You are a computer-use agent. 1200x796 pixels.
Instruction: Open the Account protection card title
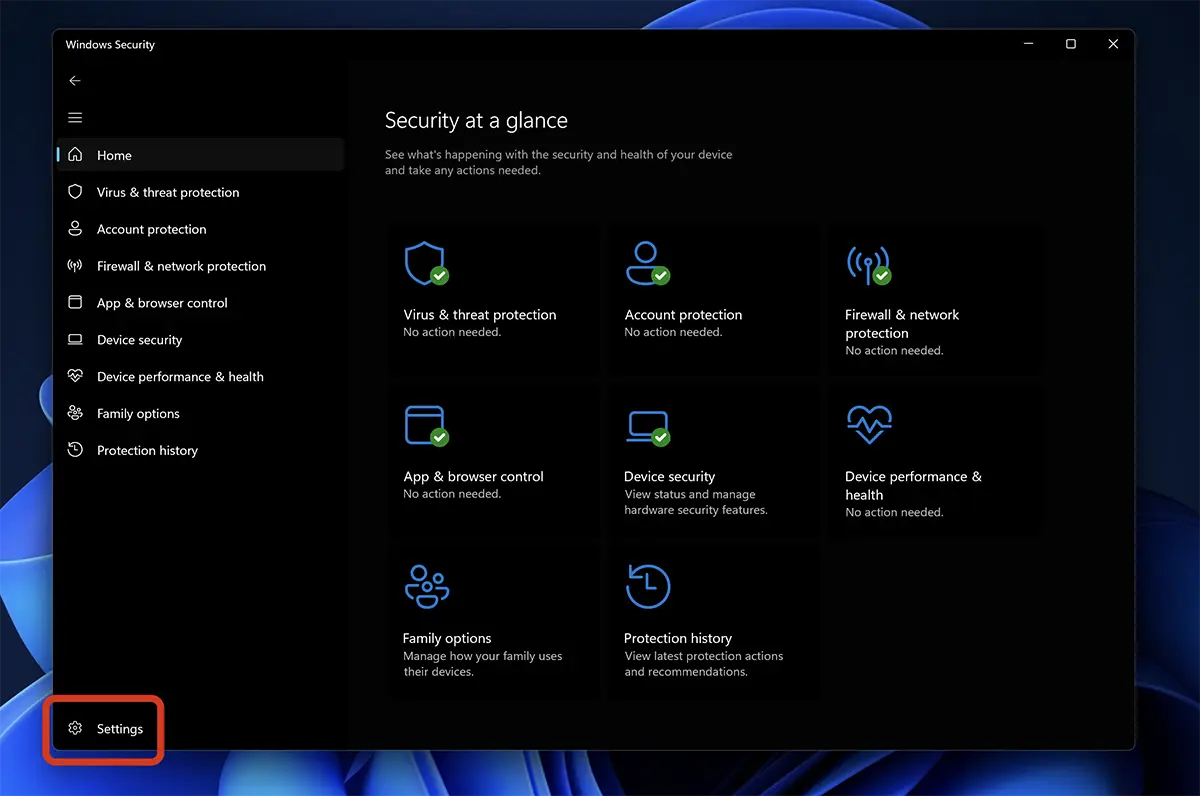coord(683,314)
